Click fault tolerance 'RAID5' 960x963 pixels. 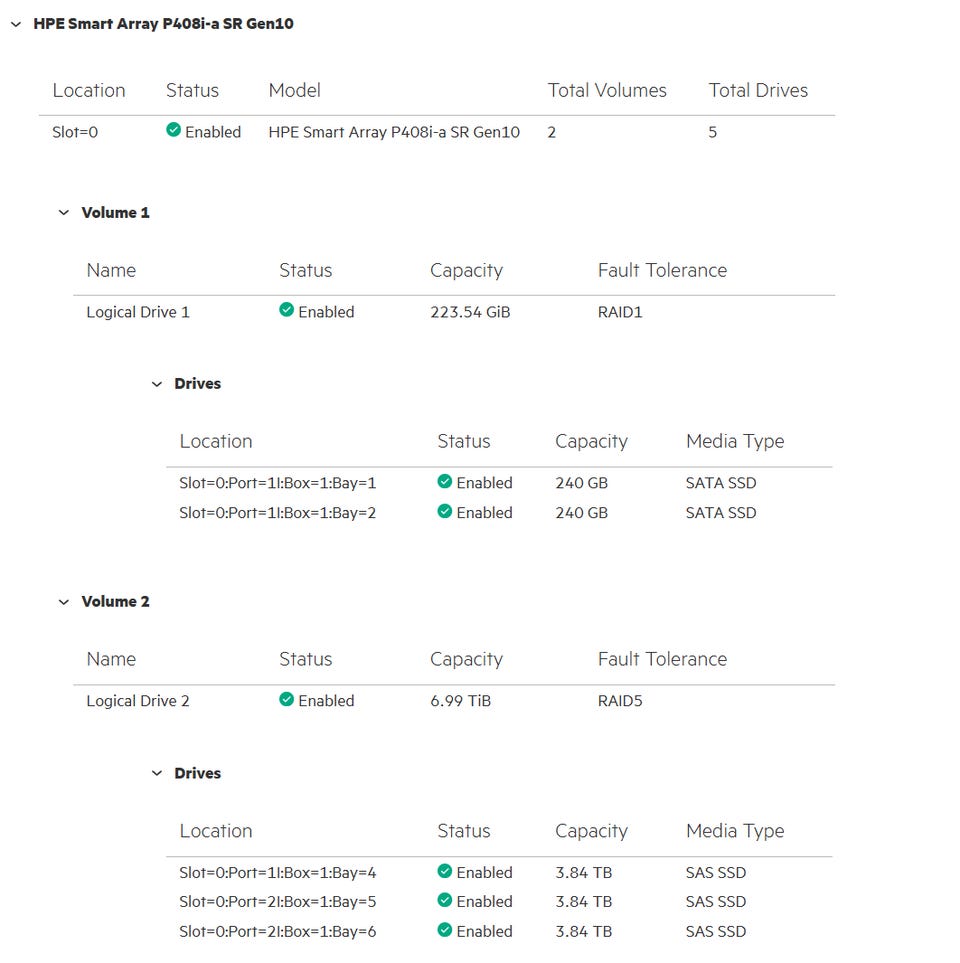(x=620, y=701)
